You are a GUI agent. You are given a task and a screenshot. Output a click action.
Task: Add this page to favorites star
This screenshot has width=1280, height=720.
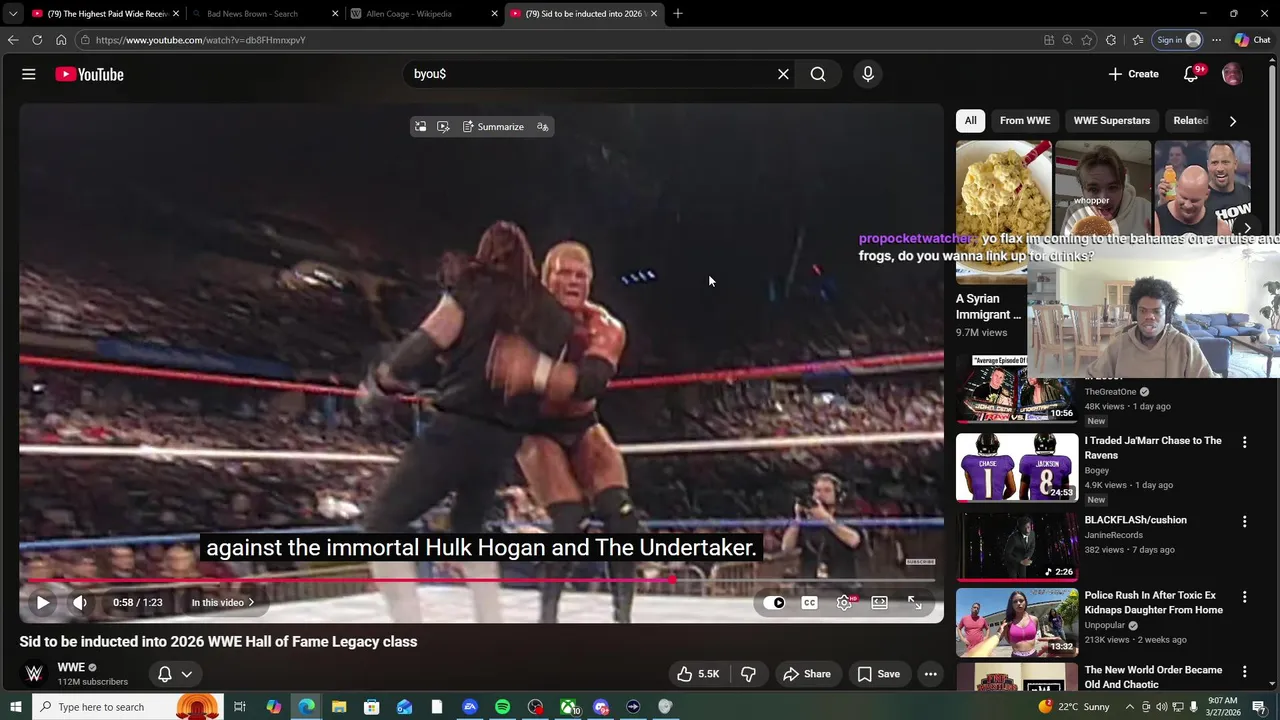pos(1087,40)
